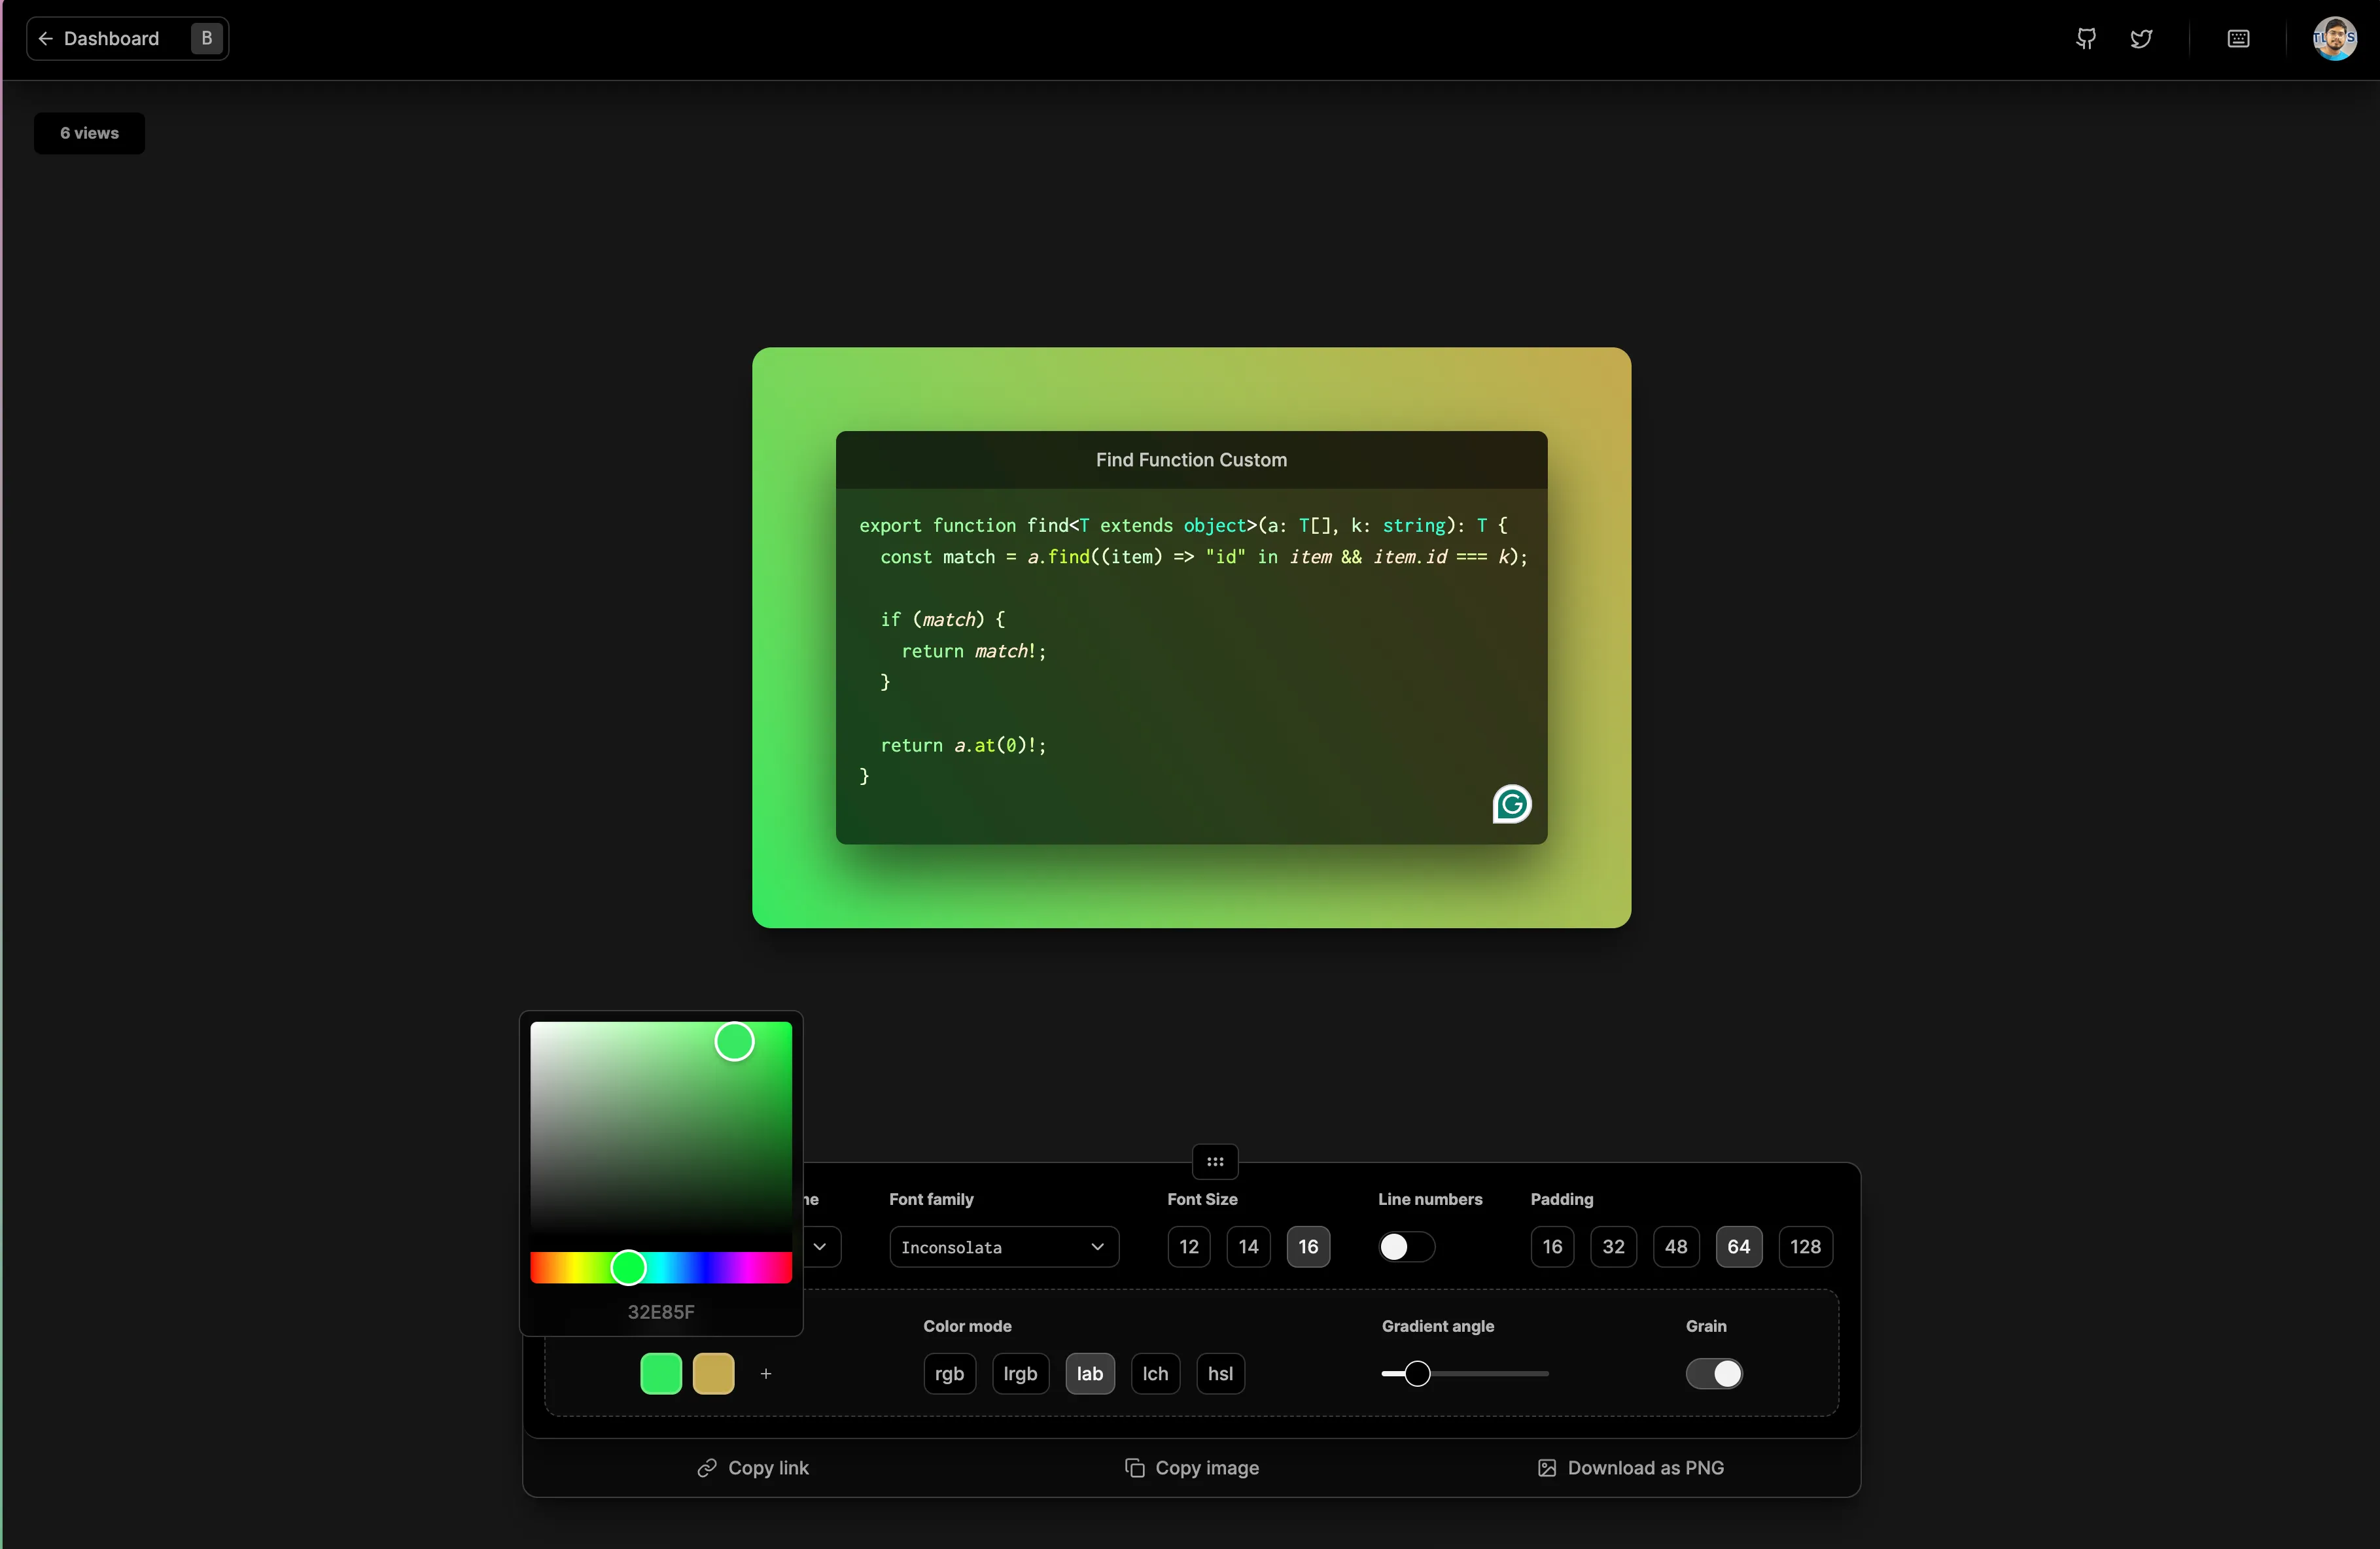Screen dimensions: 2380x1549
Task: Click the Copy image button
Action: click(x=1191, y=1467)
